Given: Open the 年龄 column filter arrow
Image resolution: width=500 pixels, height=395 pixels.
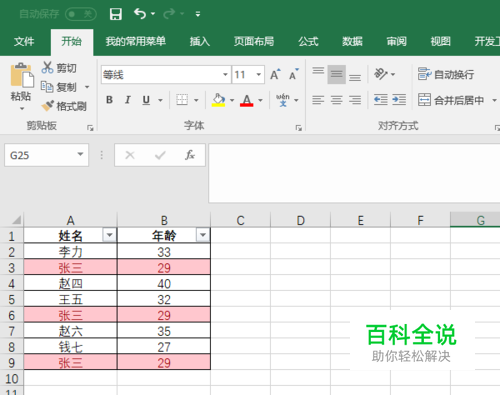Looking at the screenshot, I should [203, 235].
